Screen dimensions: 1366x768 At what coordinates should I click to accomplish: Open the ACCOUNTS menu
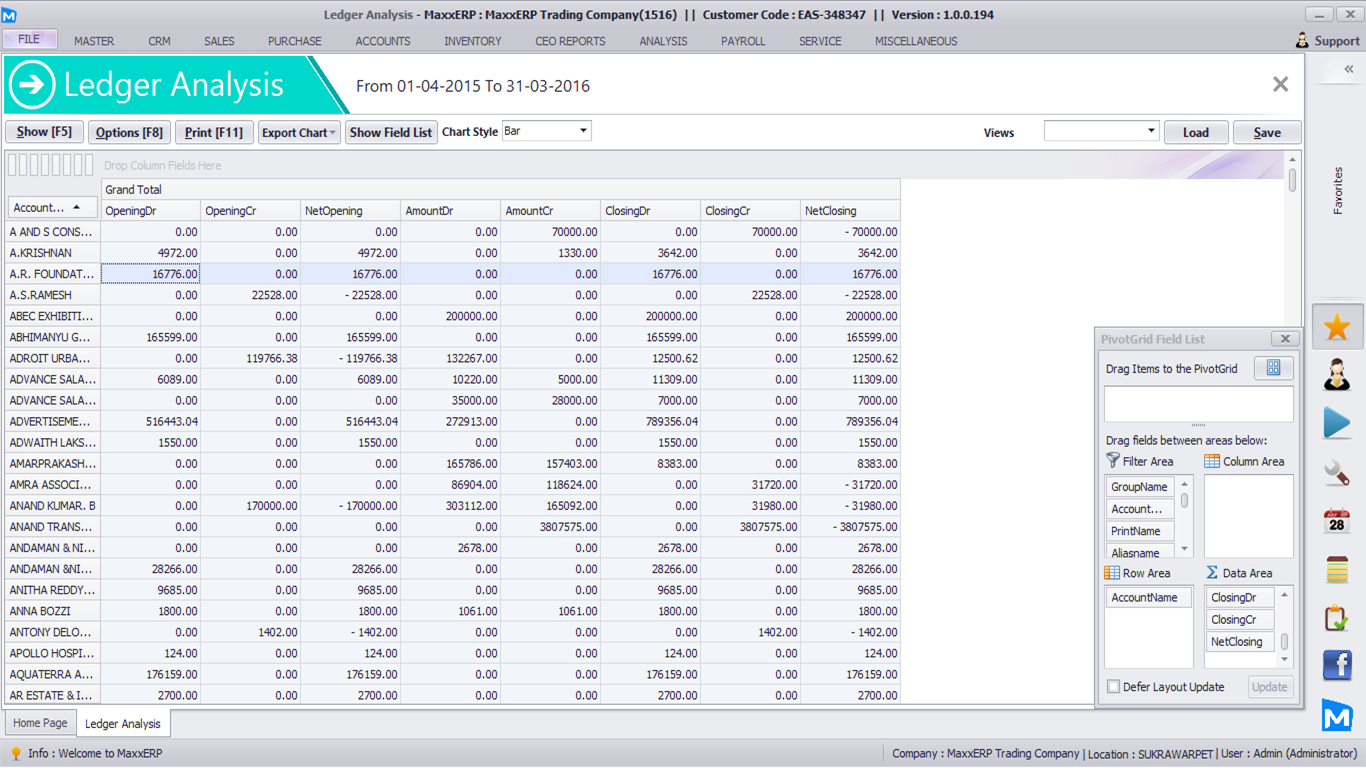[383, 41]
